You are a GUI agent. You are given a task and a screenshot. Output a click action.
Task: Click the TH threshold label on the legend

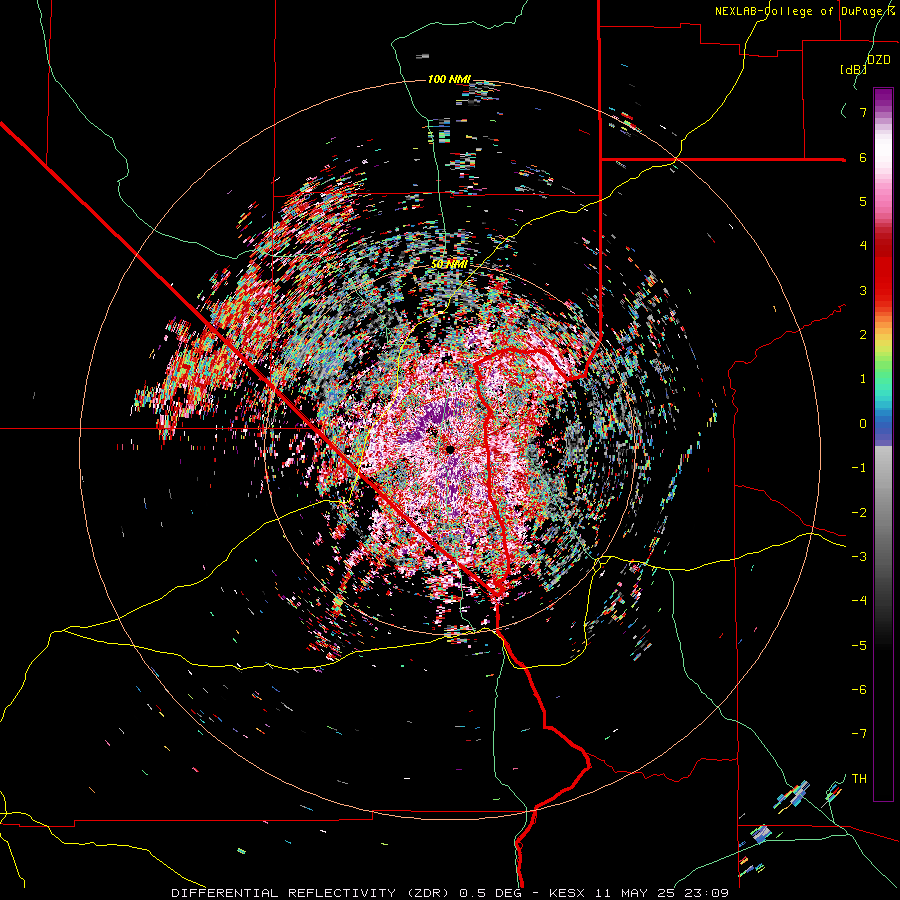click(859, 779)
